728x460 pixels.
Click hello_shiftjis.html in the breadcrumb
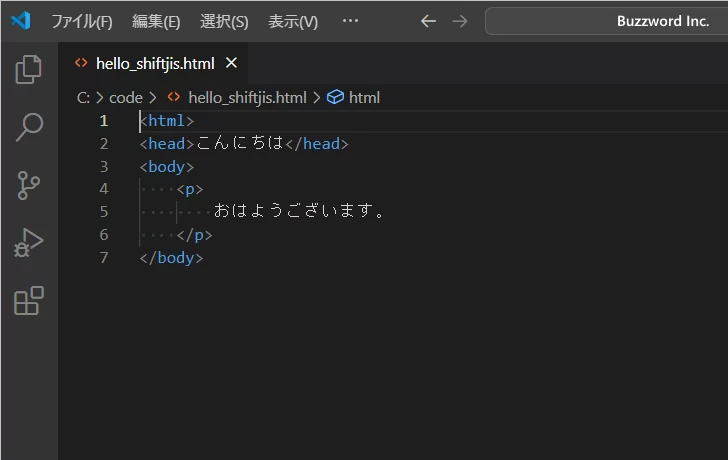pyautogui.click(x=247, y=97)
